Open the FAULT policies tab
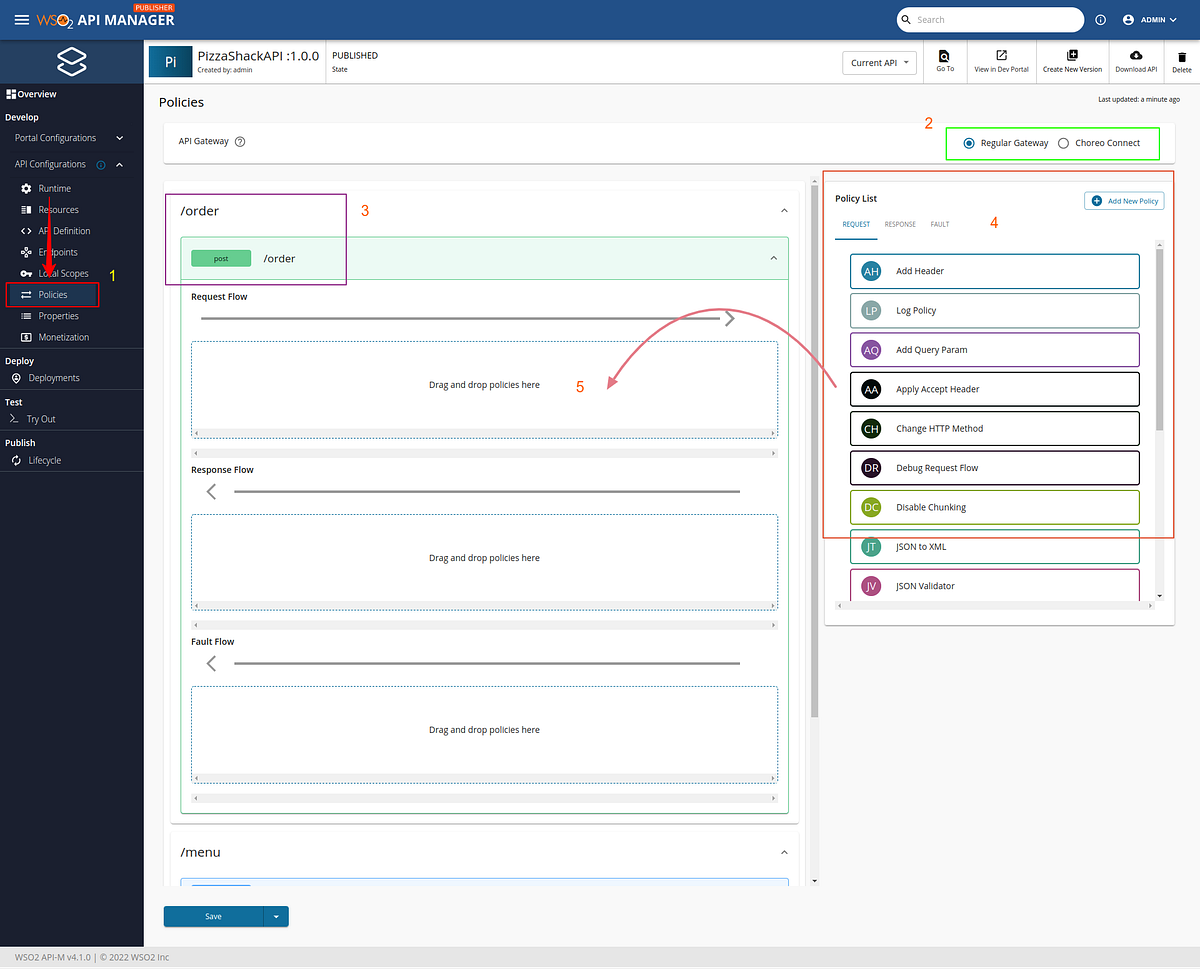 tap(939, 224)
